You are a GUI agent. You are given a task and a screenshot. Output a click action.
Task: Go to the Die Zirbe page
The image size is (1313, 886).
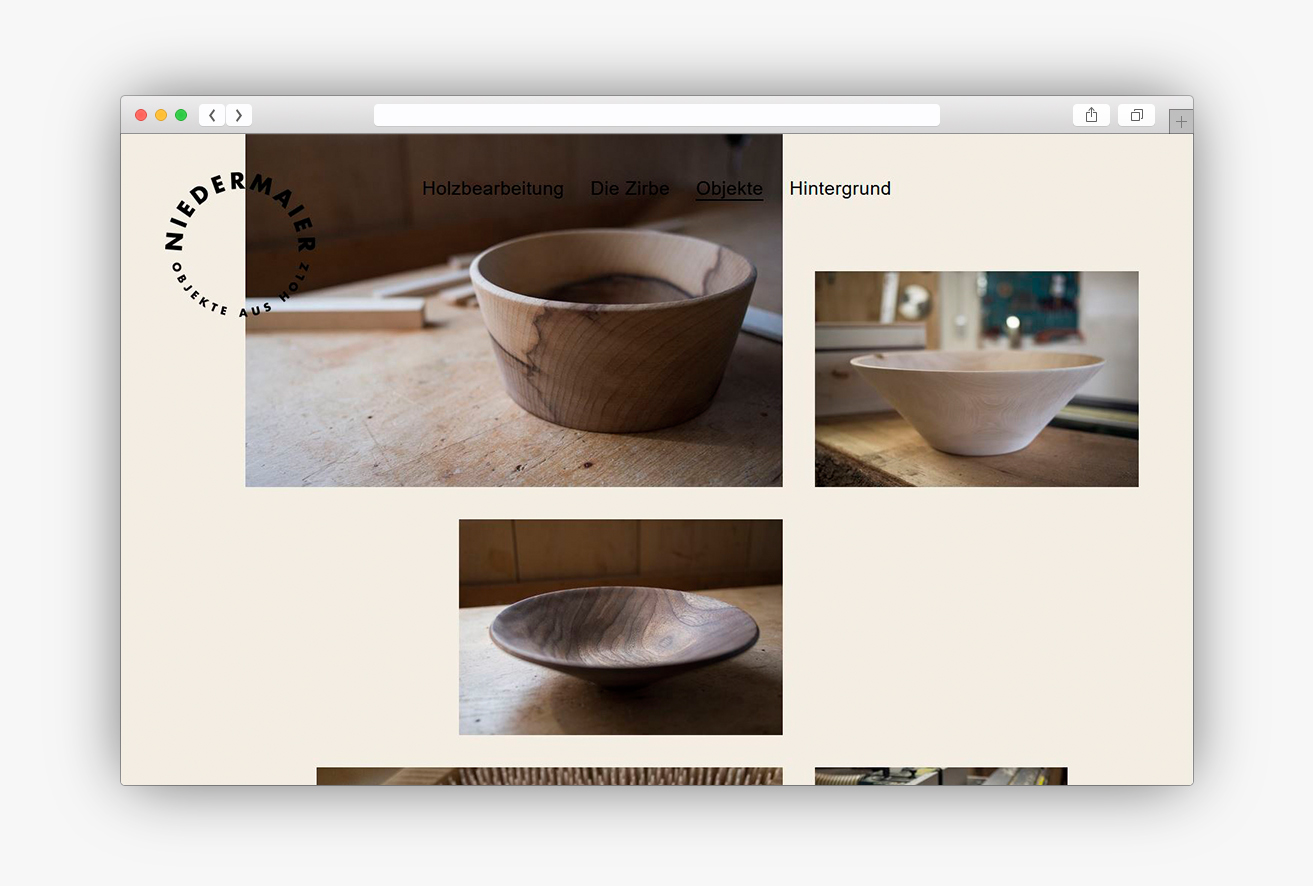coord(629,188)
